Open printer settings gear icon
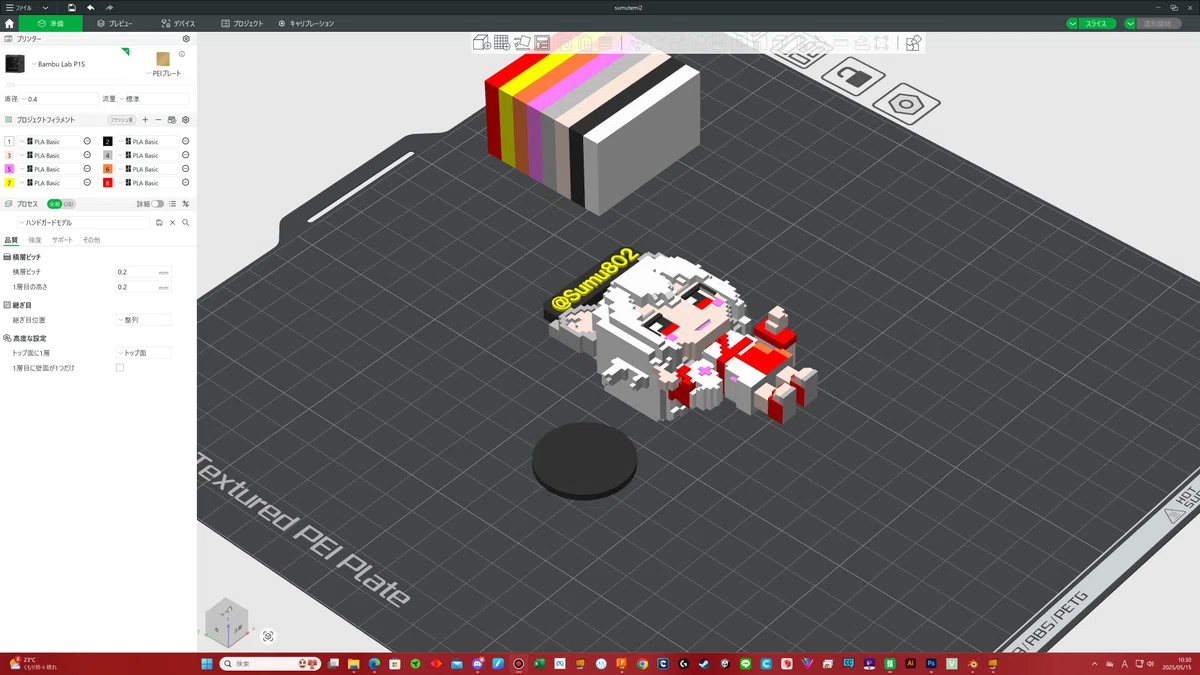Image resolution: width=1200 pixels, height=675 pixels. 185,38
